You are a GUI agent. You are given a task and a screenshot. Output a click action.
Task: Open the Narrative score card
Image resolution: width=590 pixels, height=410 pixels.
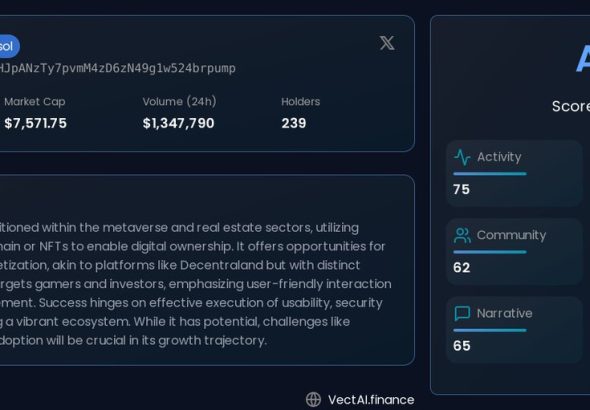(x=514, y=330)
